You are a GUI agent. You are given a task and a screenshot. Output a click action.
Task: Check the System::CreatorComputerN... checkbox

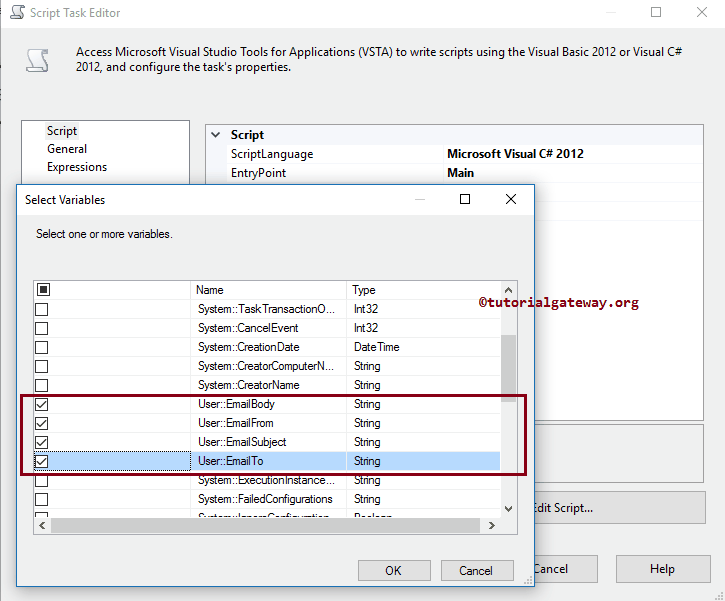(42, 366)
